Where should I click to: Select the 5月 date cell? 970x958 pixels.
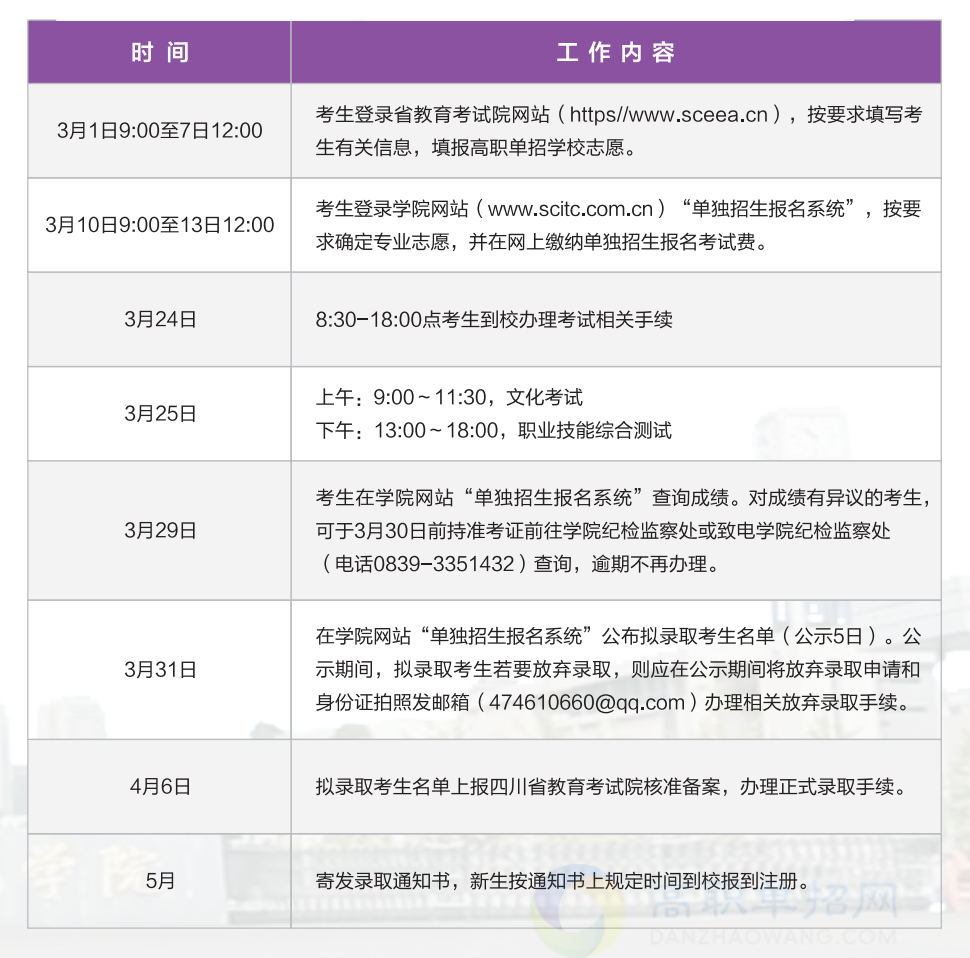coord(160,881)
